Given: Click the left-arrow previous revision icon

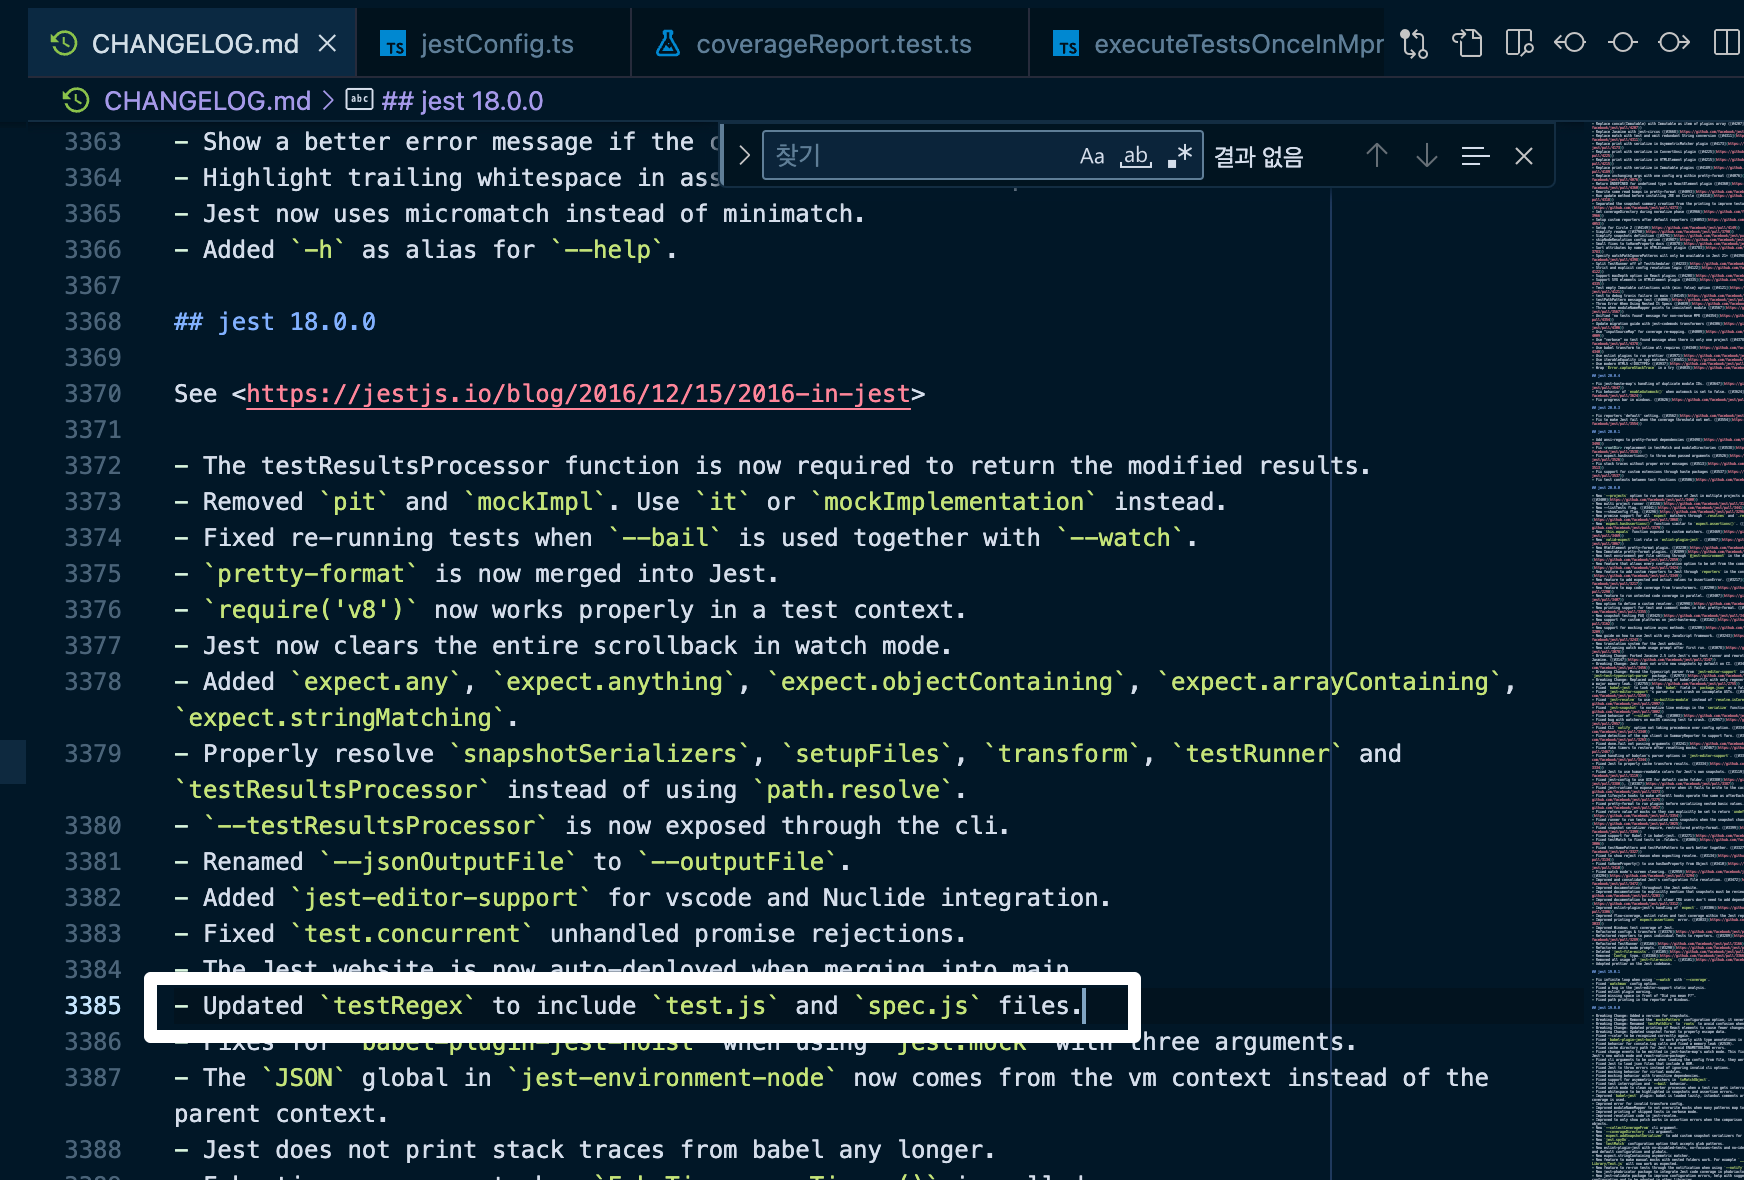Looking at the screenshot, I should point(1570,43).
